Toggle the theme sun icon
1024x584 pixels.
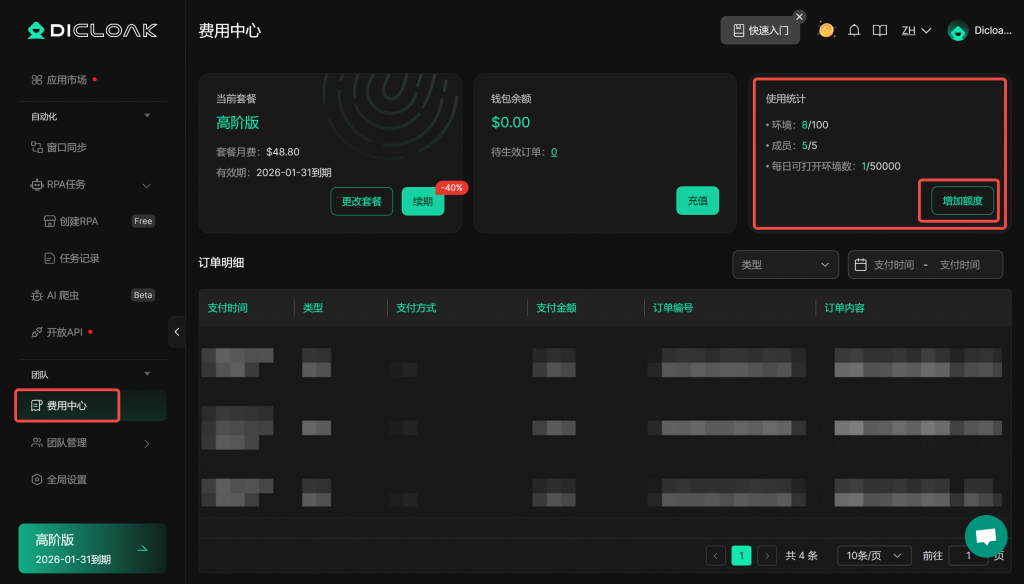826,30
